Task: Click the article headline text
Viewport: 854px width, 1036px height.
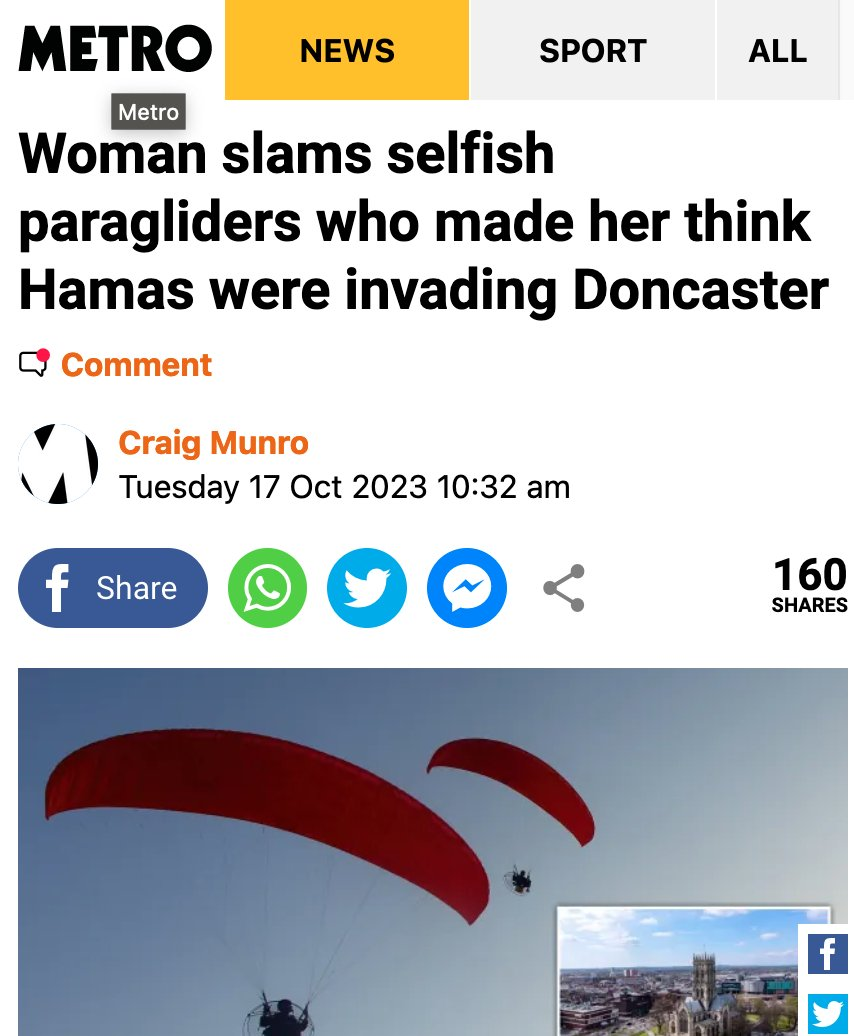Action: [x=423, y=221]
